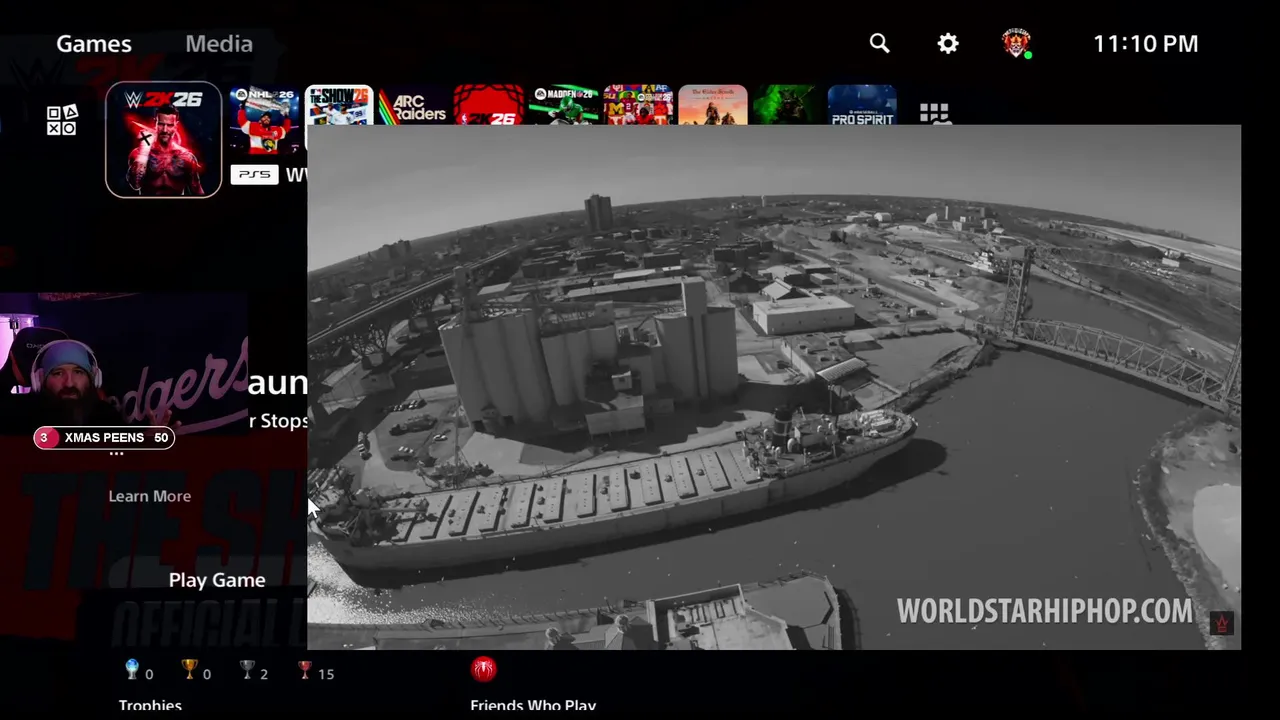Image resolution: width=1280 pixels, height=720 pixels.
Task: Click the gold trophy count icon
Action: (x=189, y=670)
